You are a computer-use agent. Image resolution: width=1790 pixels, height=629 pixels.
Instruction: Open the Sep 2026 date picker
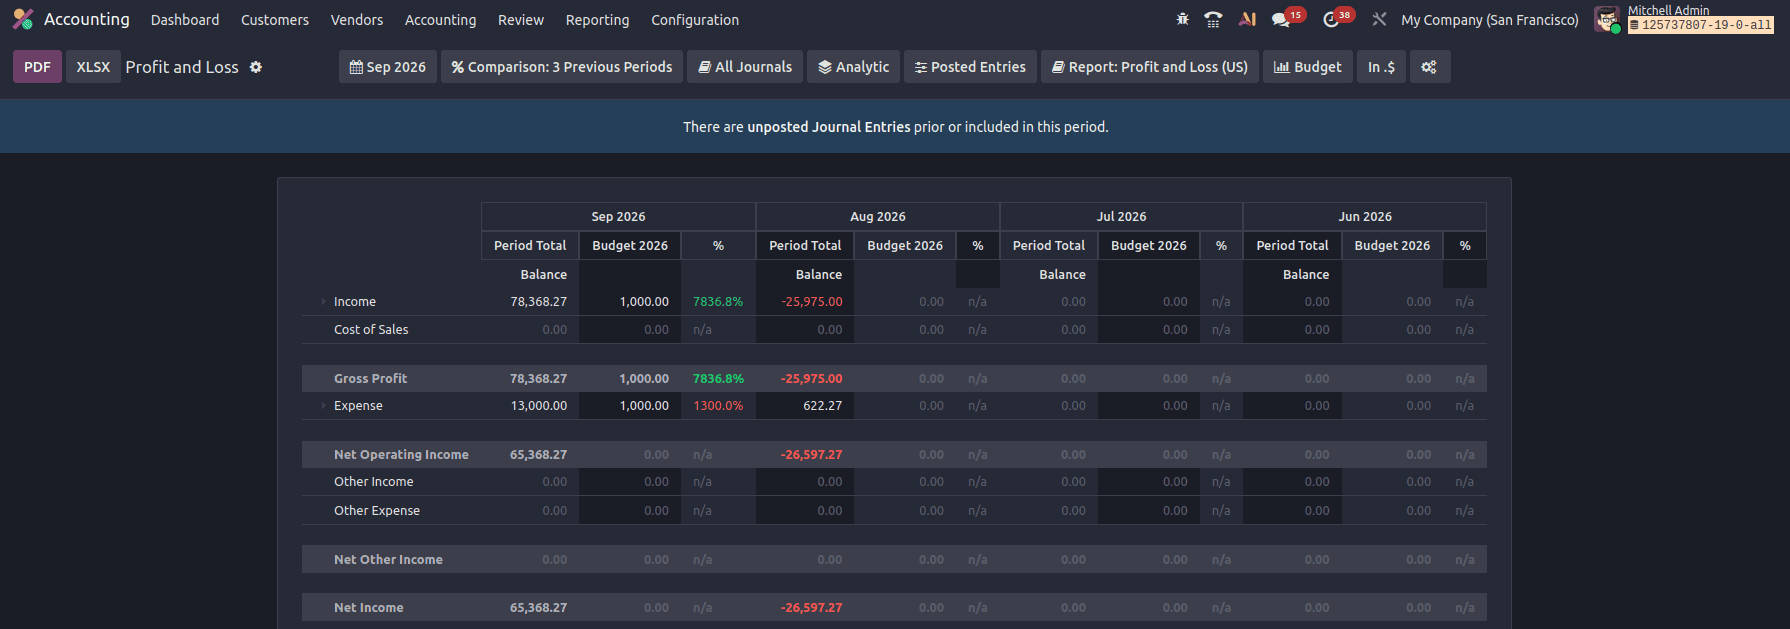(x=387, y=67)
